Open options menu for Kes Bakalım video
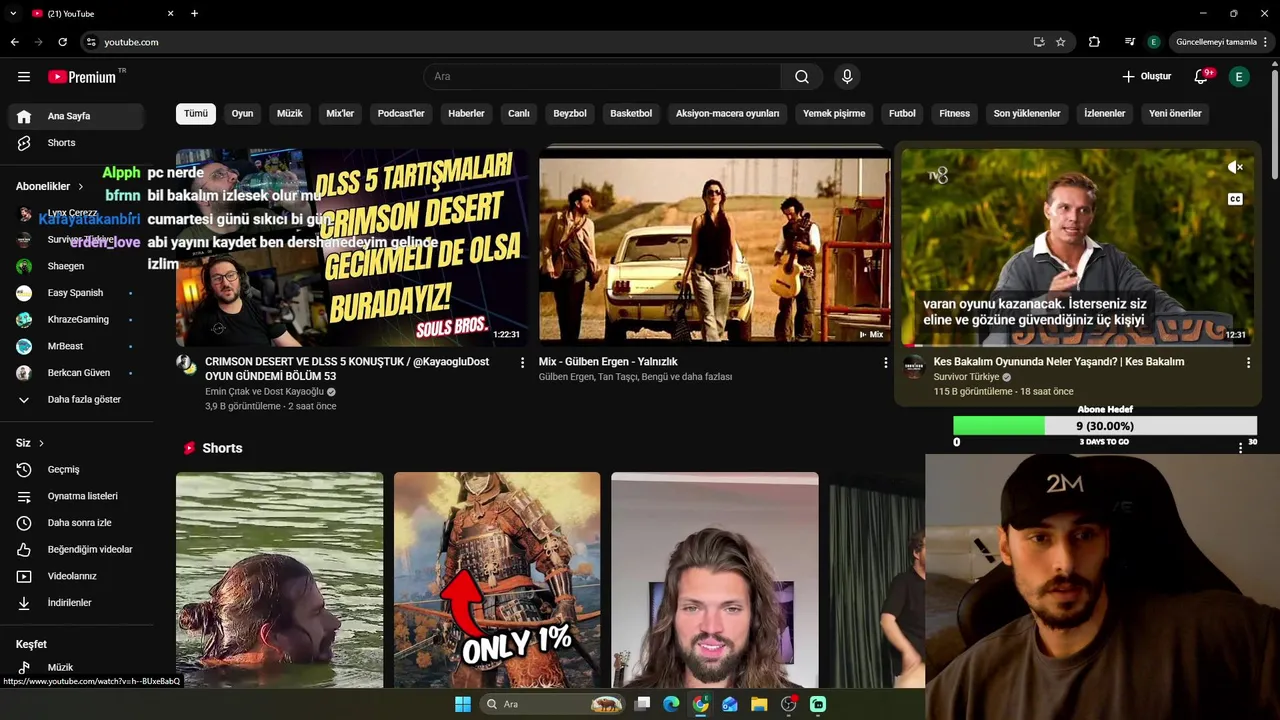Viewport: 1280px width, 720px height. tap(1248, 363)
